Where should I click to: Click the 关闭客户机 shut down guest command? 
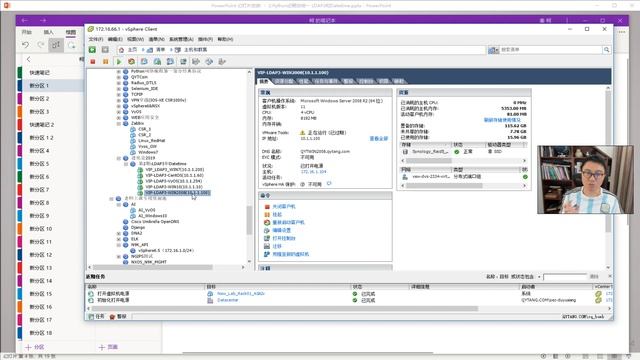pos(284,207)
